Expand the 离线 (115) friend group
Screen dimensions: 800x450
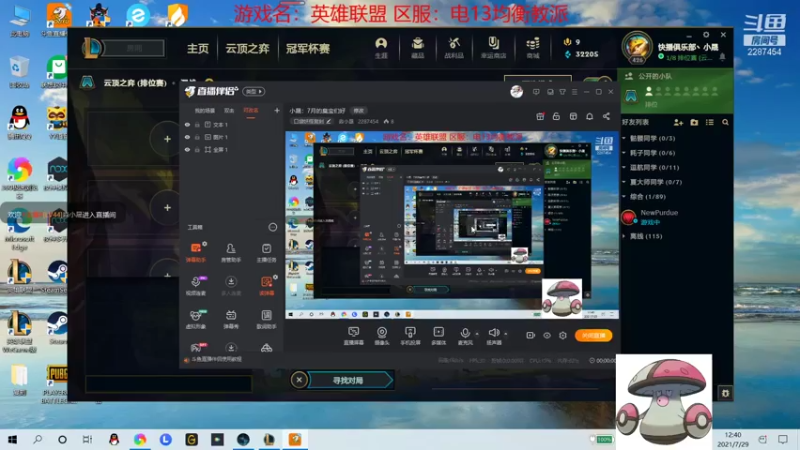tap(624, 236)
